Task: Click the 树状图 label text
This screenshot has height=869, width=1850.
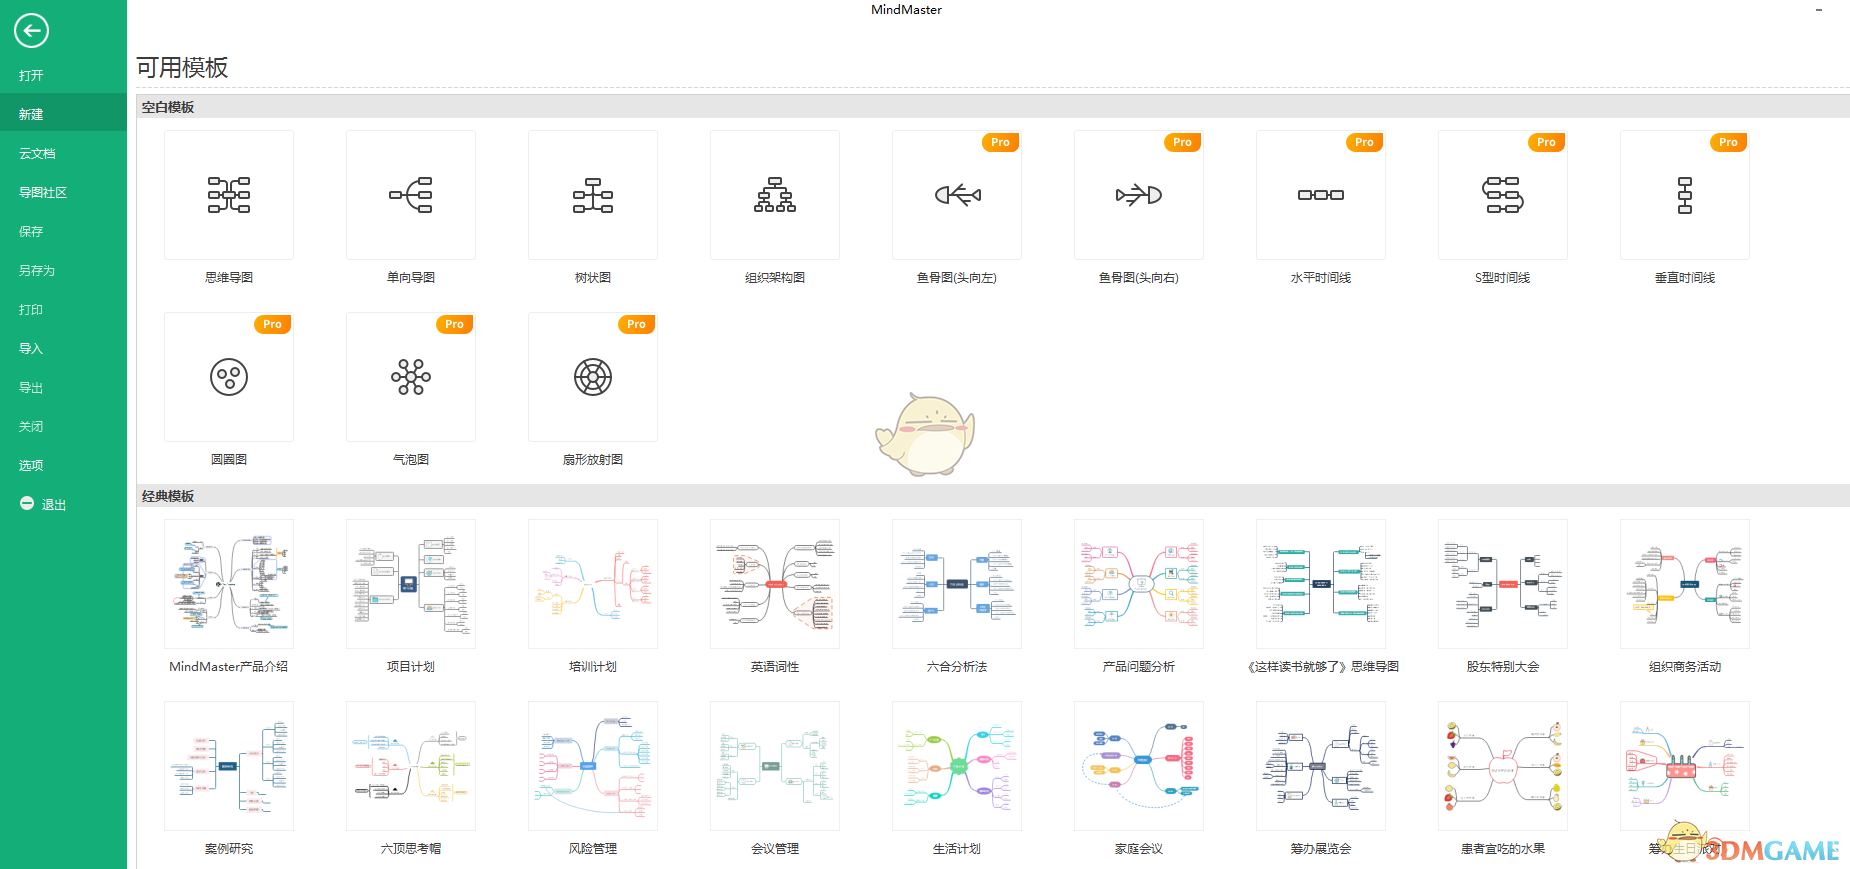Action: coord(593,278)
